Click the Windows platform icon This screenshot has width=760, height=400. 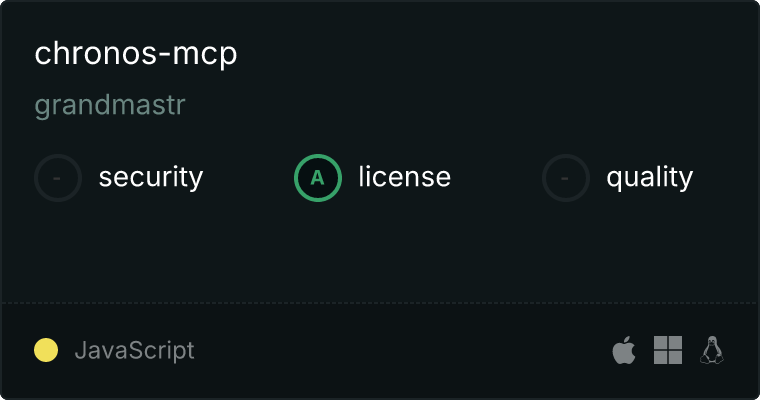[668, 350]
